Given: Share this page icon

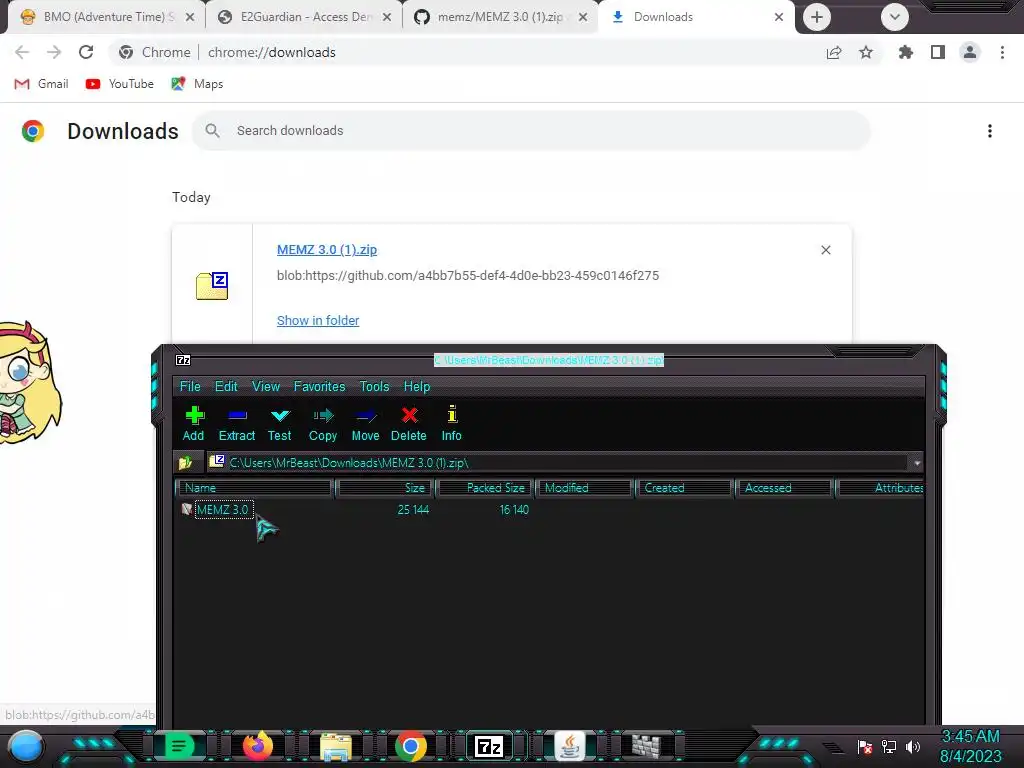Looking at the screenshot, I should tap(833, 52).
